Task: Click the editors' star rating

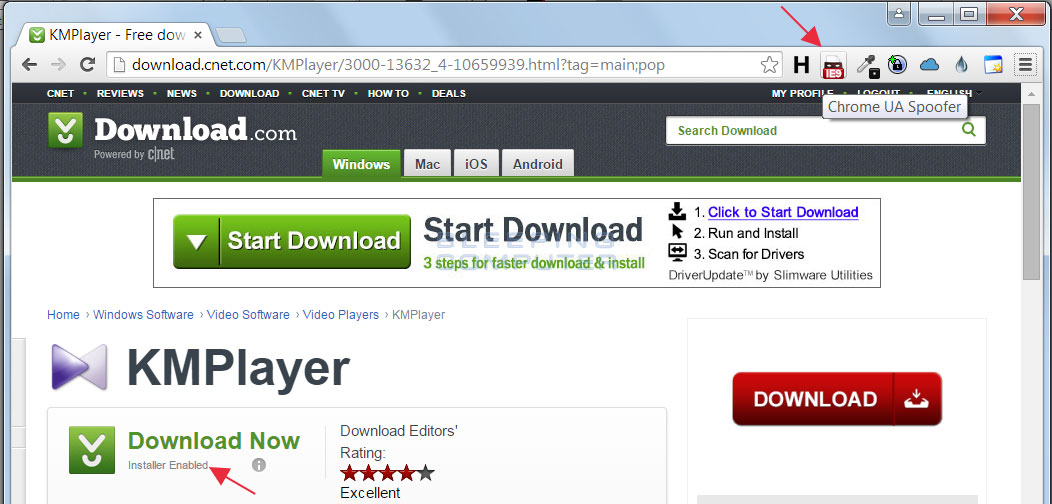Action: 387,473
